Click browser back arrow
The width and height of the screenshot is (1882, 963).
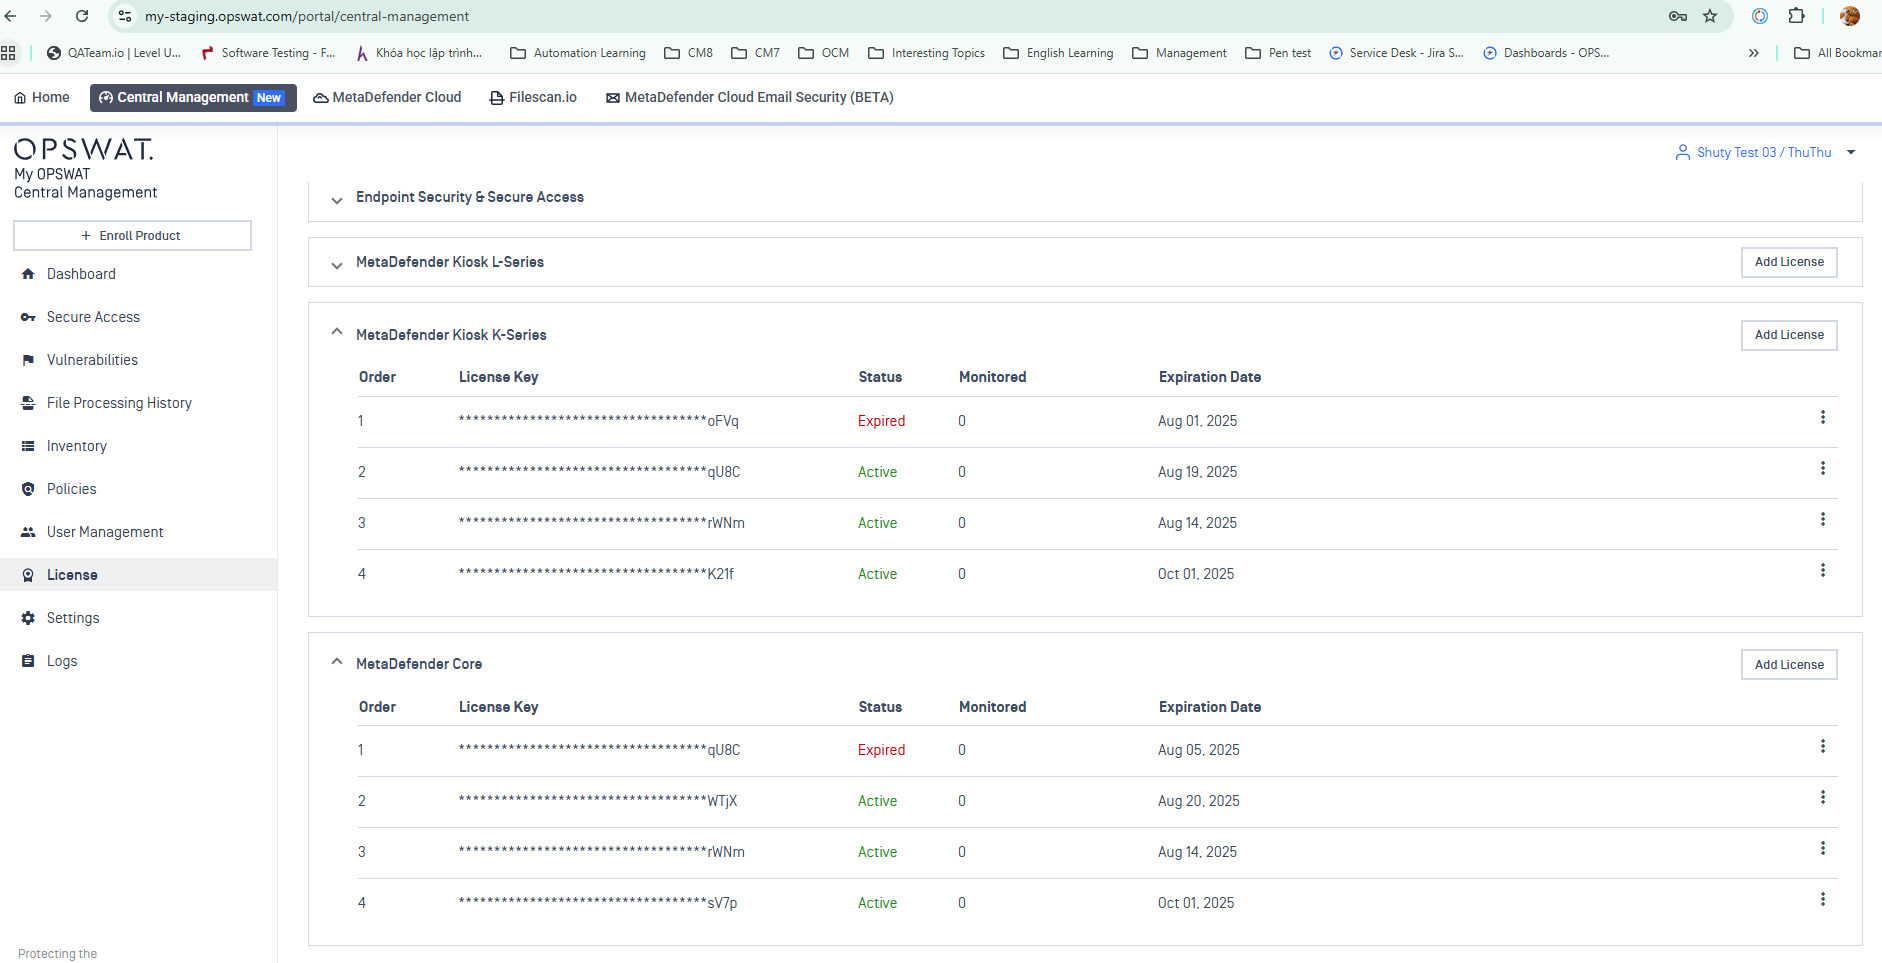pyautogui.click(x=11, y=16)
